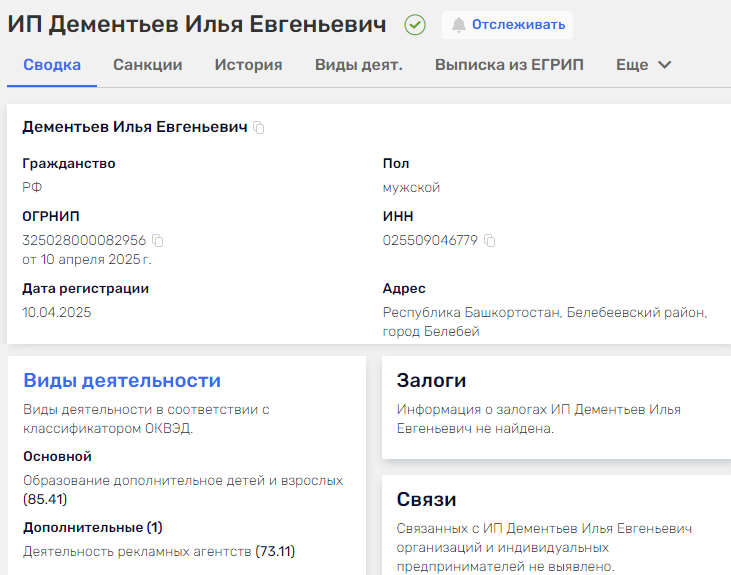Click Деятельность рекламных агентств (73.11)
The width and height of the screenshot is (731, 575).
[159, 551]
